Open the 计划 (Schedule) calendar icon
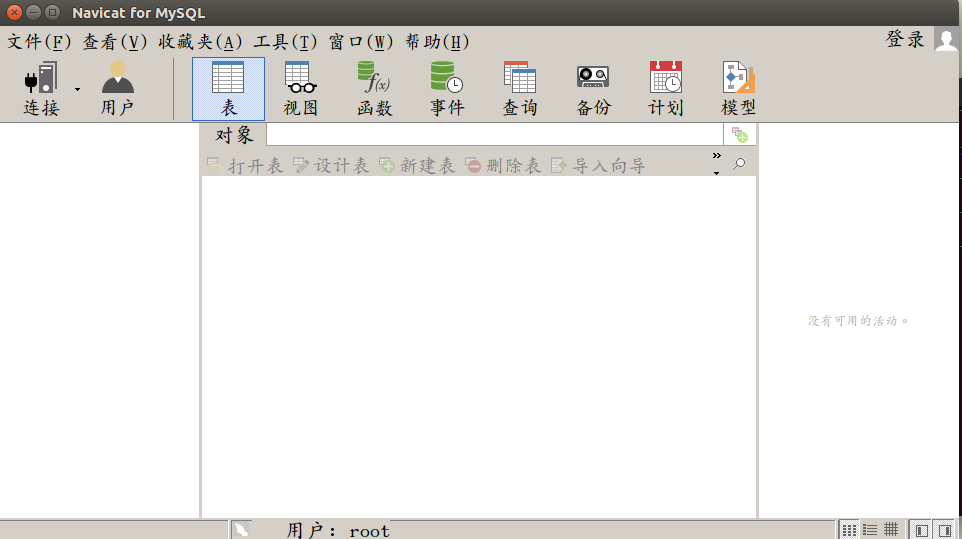This screenshot has width=962, height=539. pos(666,89)
